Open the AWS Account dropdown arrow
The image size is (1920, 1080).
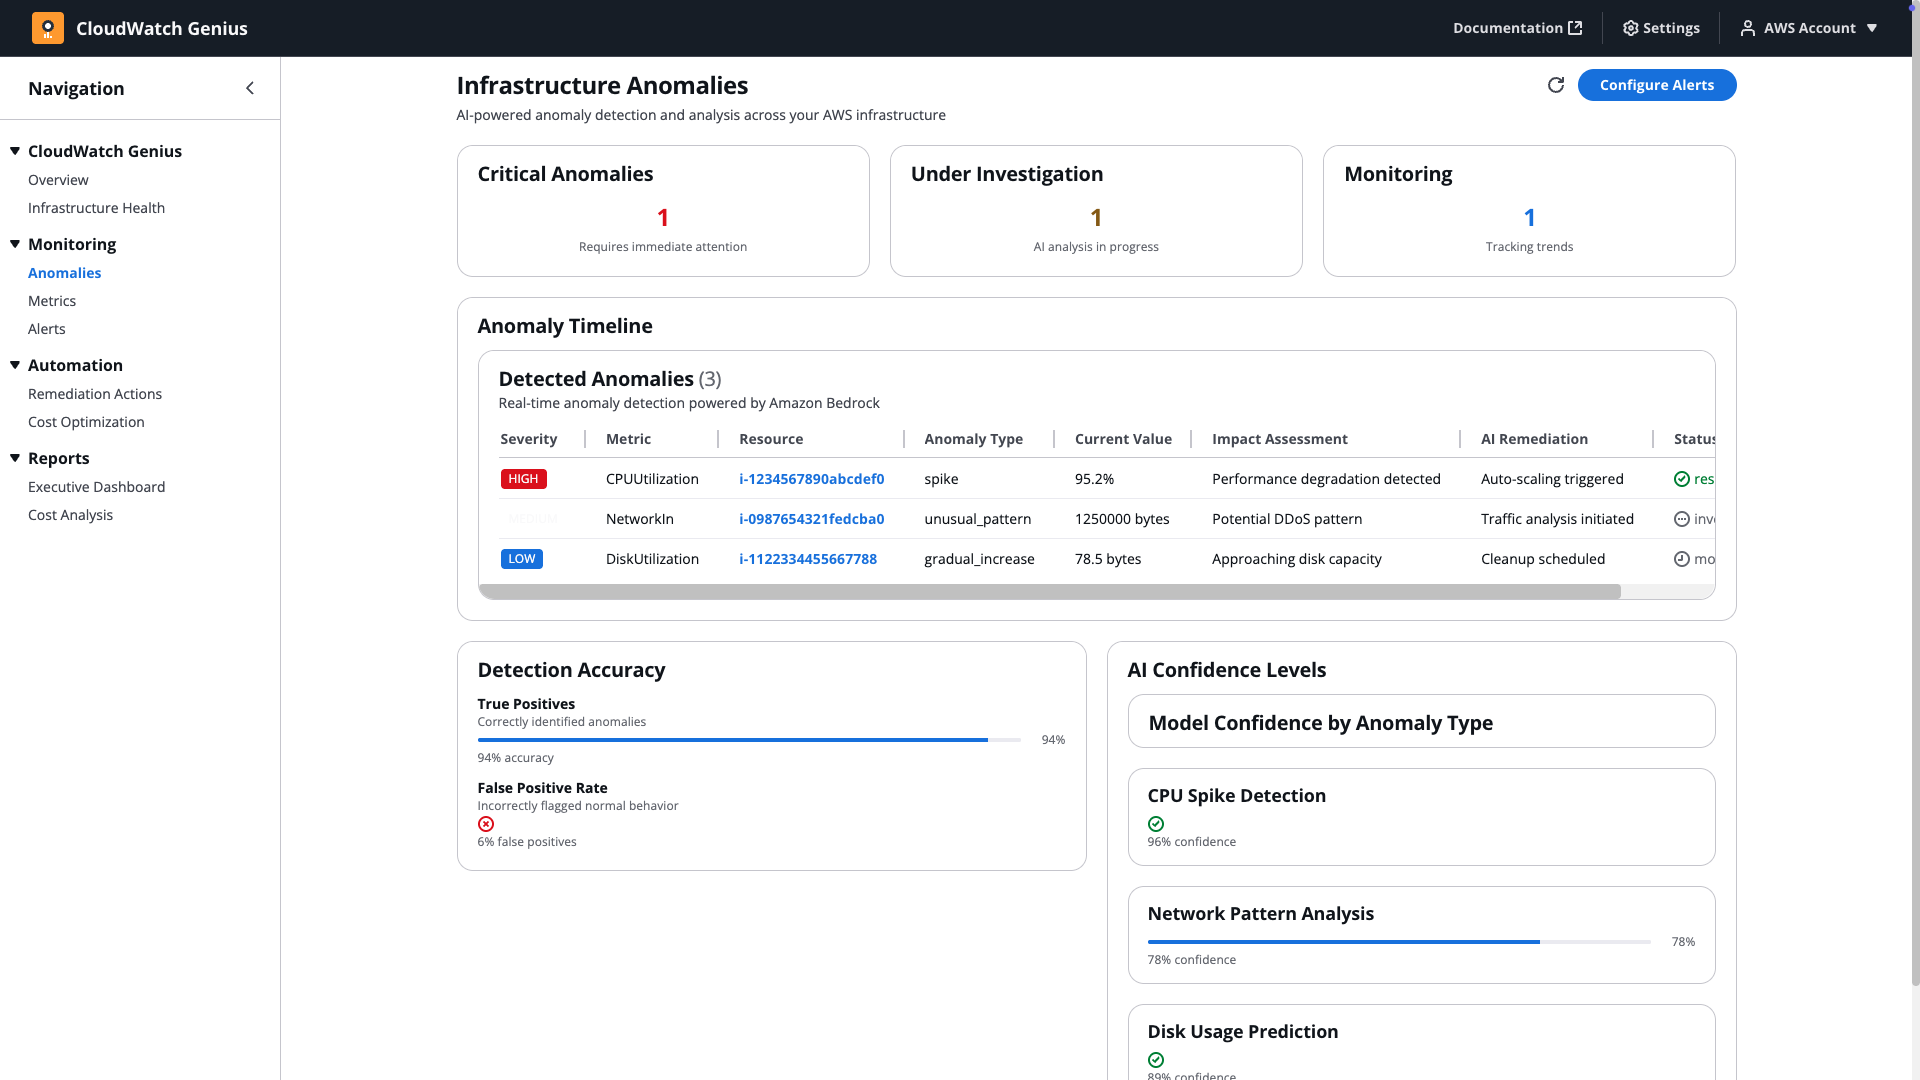point(1872,28)
